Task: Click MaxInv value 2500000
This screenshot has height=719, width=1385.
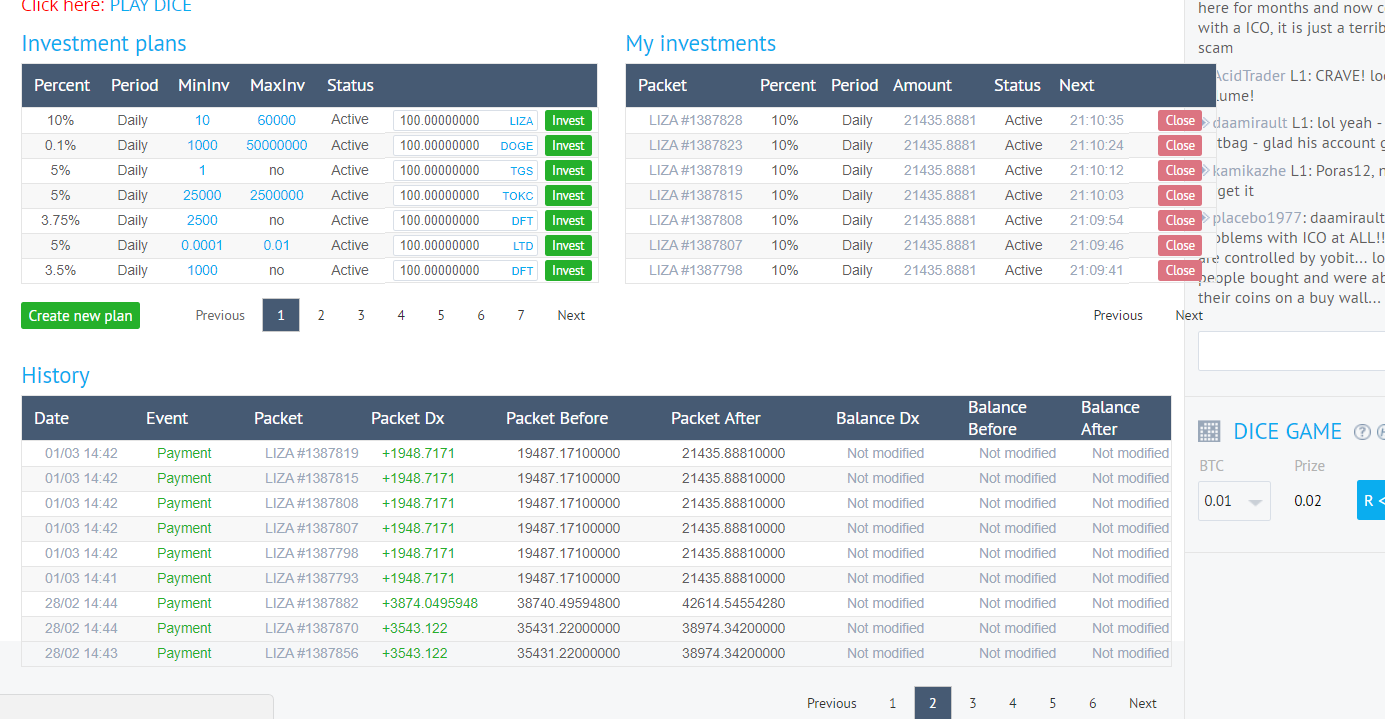Action: point(277,195)
